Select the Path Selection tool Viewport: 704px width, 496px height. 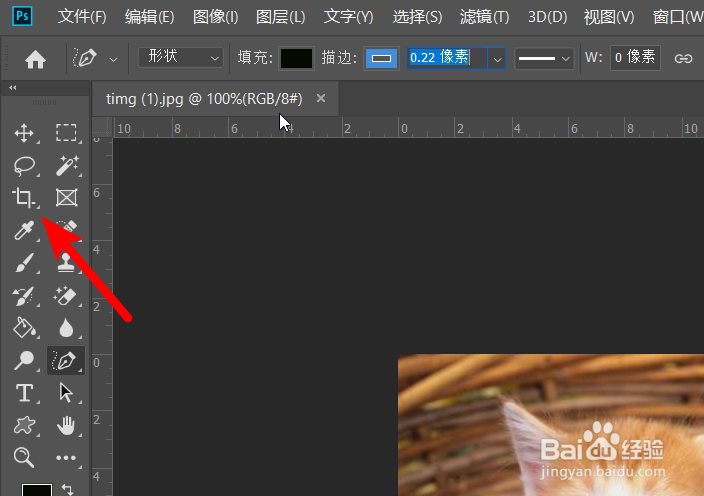click(x=66, y=393)
